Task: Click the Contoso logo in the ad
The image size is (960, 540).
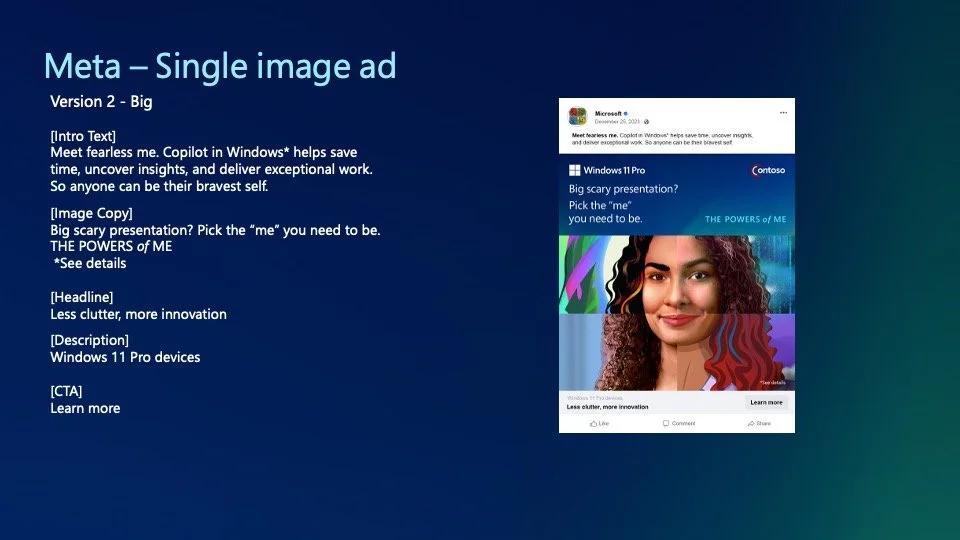Action: pyautogui.click(x=768, y=170)
